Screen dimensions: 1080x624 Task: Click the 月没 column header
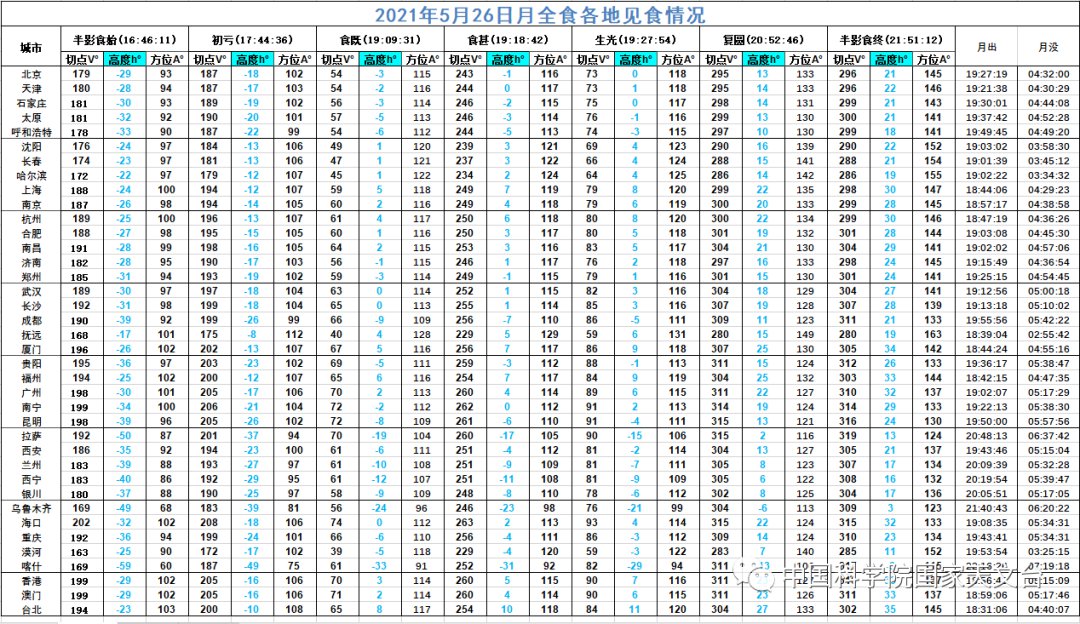pyautogui.click(x=1048, y=47)
